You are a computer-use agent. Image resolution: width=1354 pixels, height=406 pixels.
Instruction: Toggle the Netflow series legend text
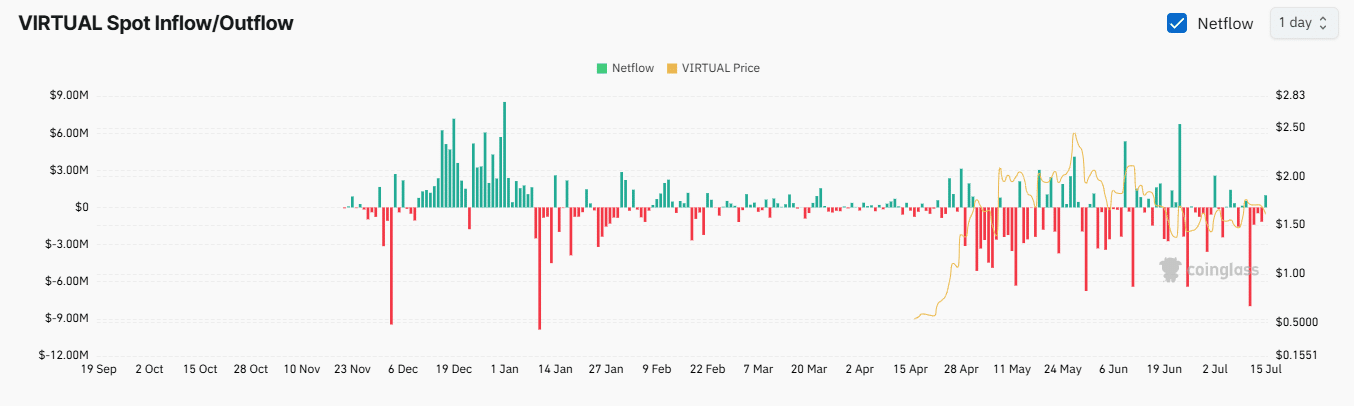[632, 68]
